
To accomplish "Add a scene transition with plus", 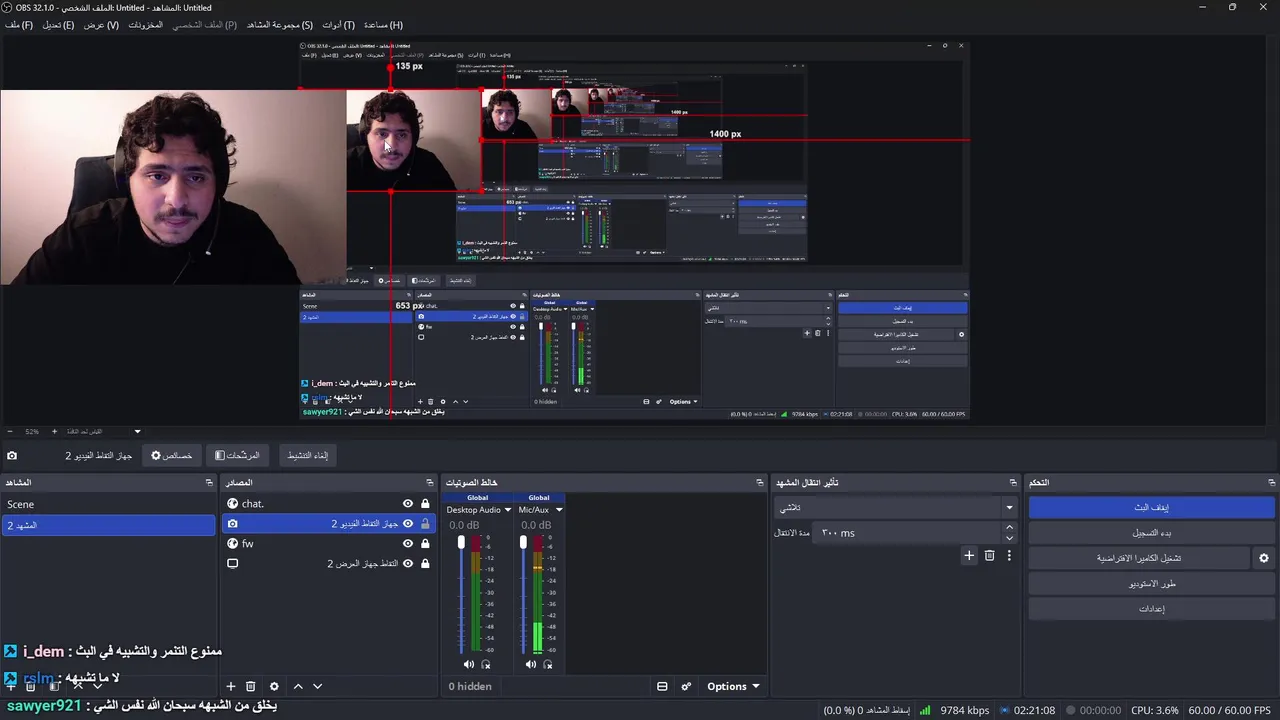I will (x=968, y=555).
